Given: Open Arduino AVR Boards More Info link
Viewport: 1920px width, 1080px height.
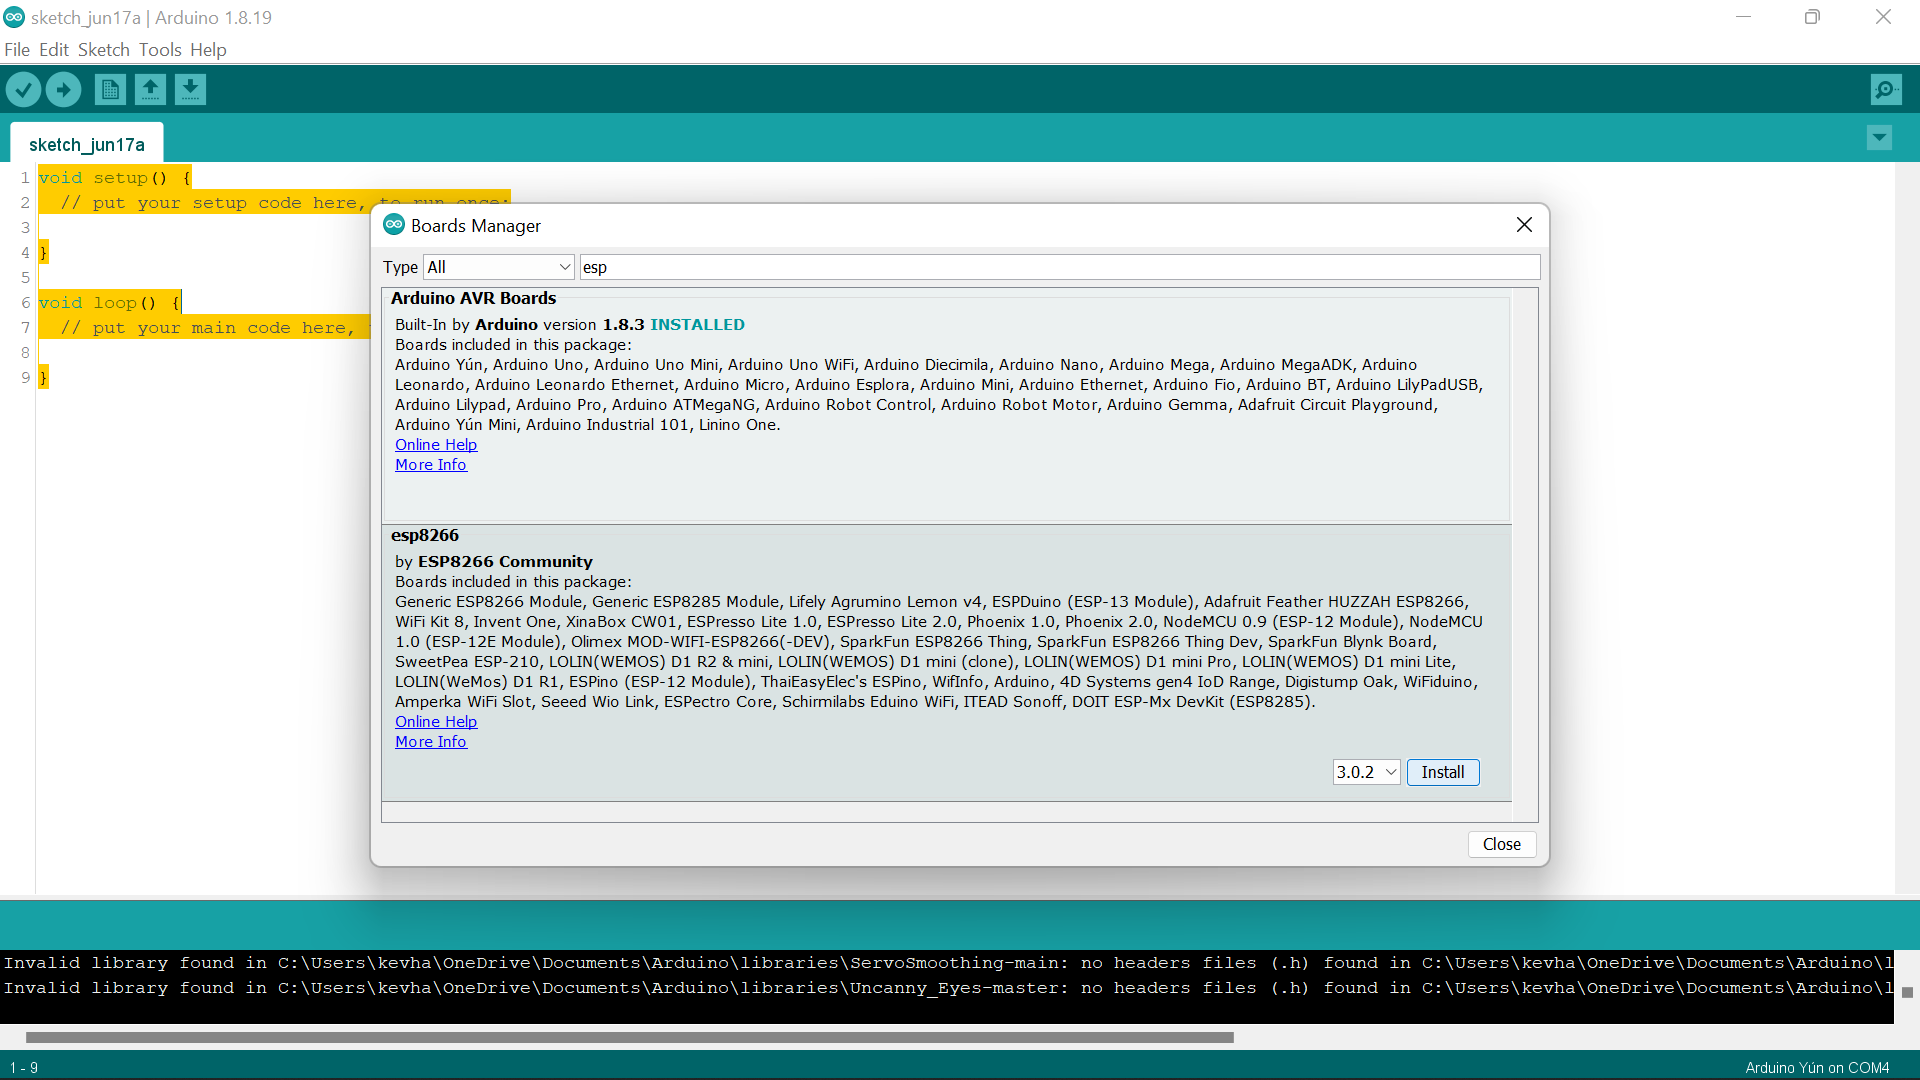Looking at the screenshot, I should (431, 464).
